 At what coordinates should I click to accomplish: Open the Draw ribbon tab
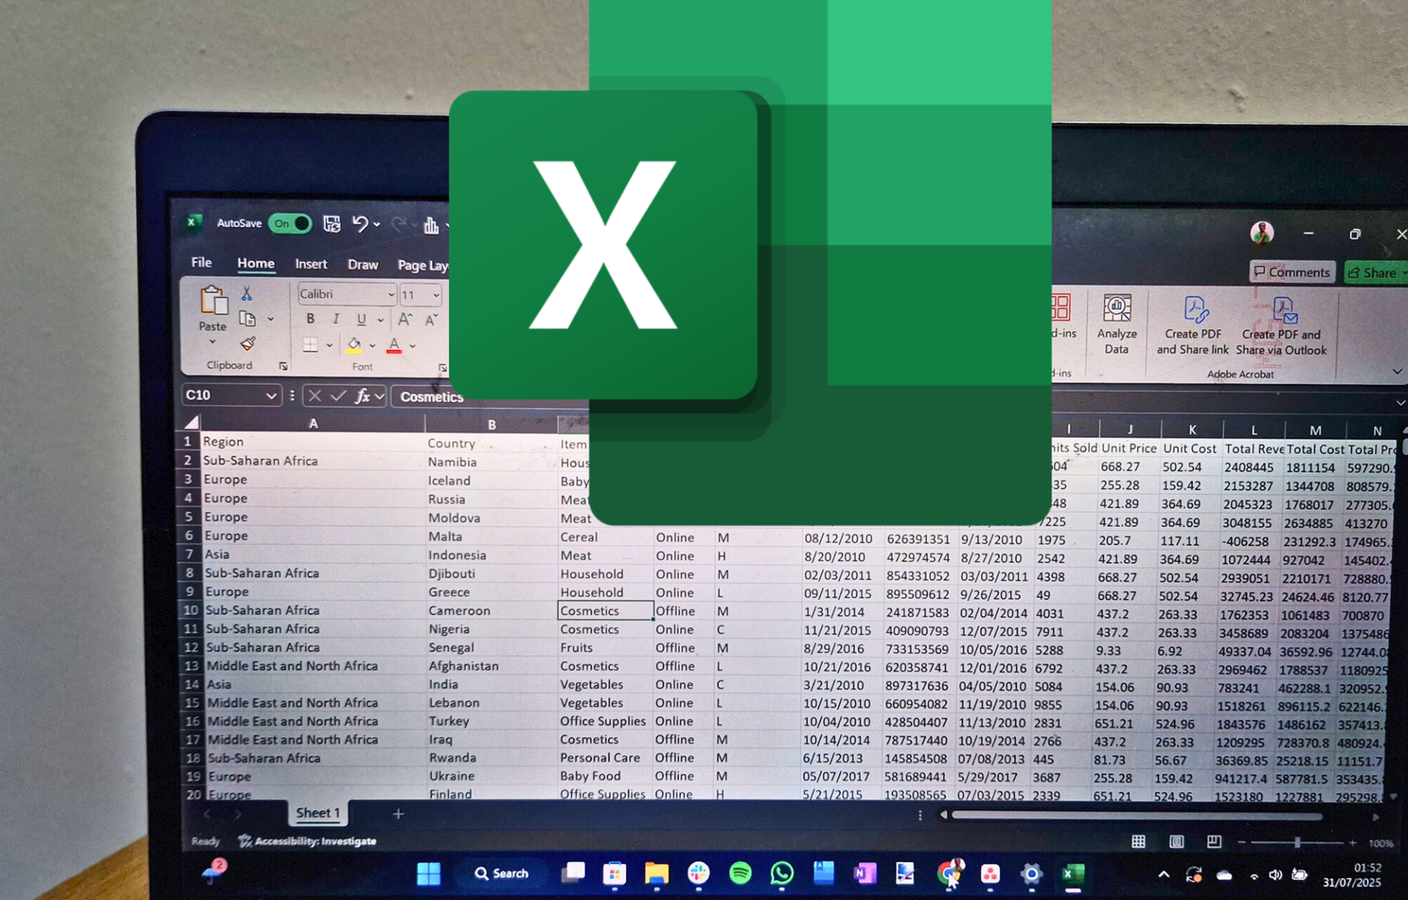coord(363,264)
